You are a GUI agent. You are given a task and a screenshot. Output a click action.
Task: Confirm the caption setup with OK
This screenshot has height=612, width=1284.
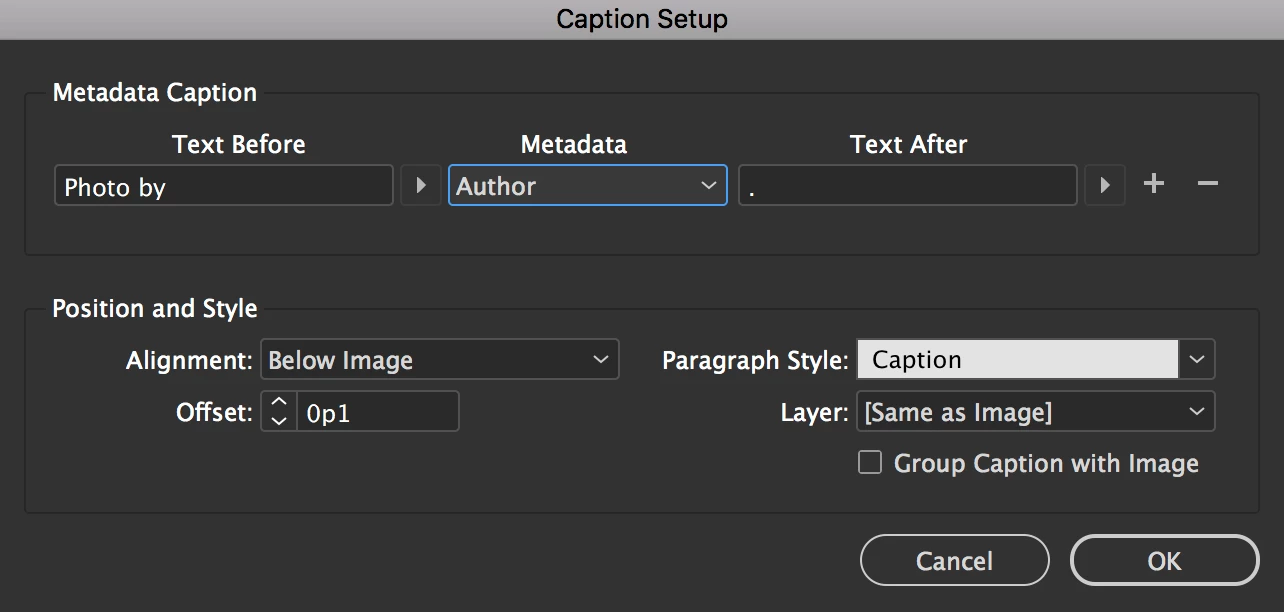coord(1164,561)
